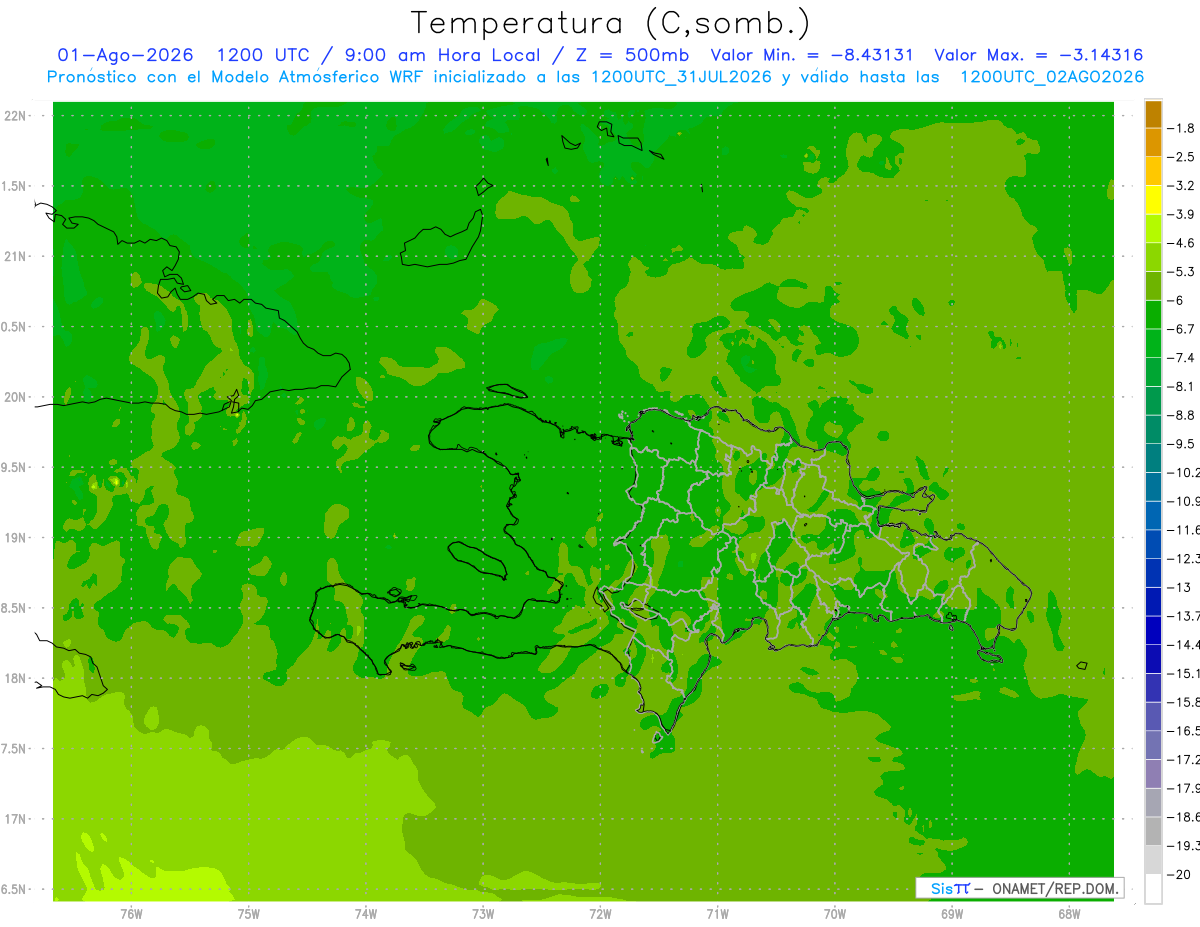Viewport: 1200px width, 927px height.
Task: Click the '-3.9' colorbar label
Action: [x=1182, y=214]
